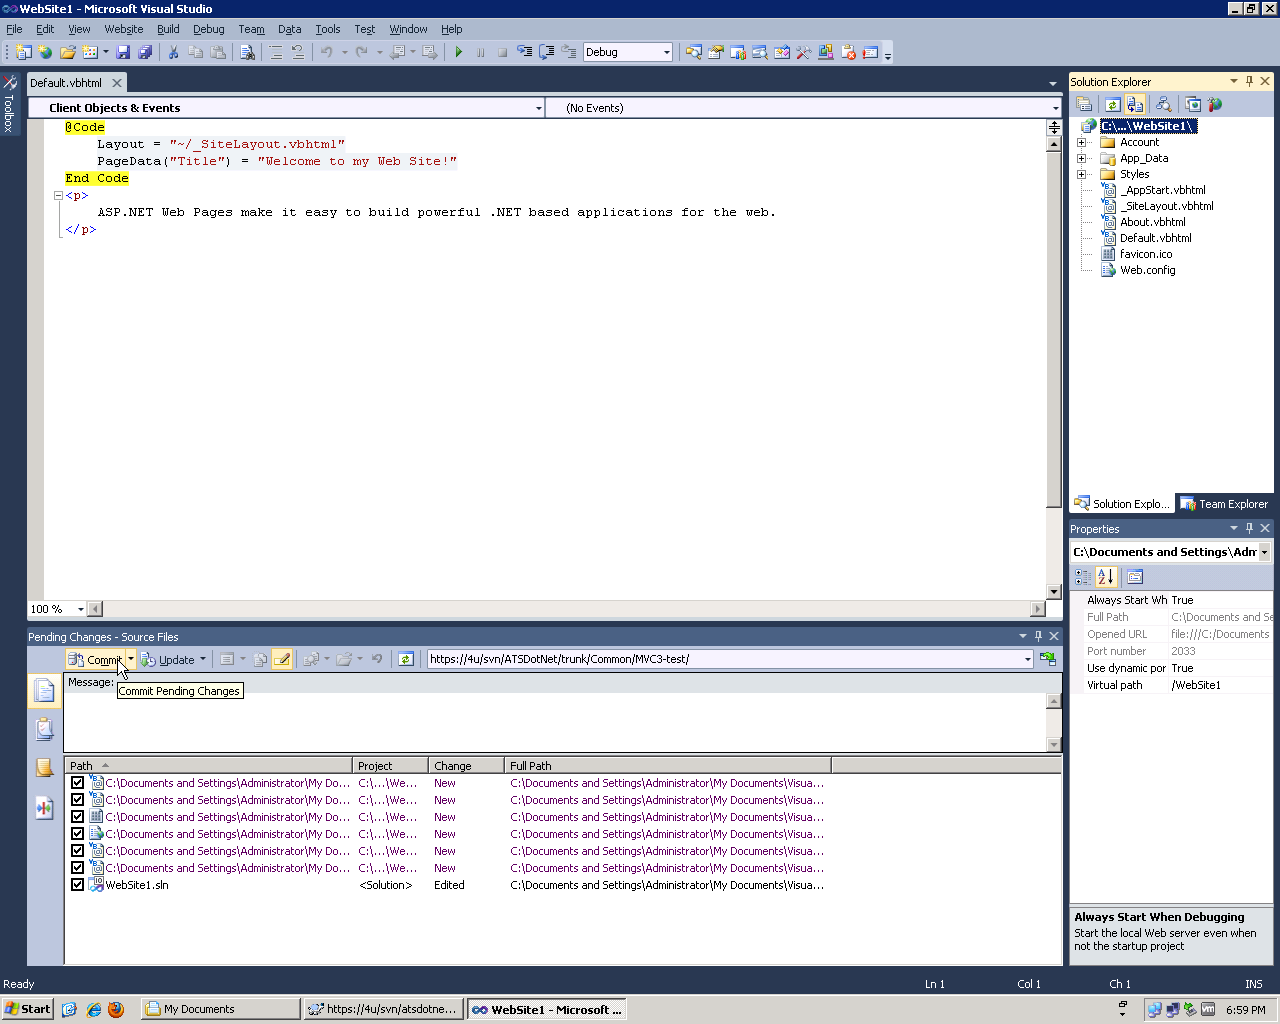Click the Alphabetical sort icon in Properties
The height and width of the screenshot is (1024, 1280).
1105,577
